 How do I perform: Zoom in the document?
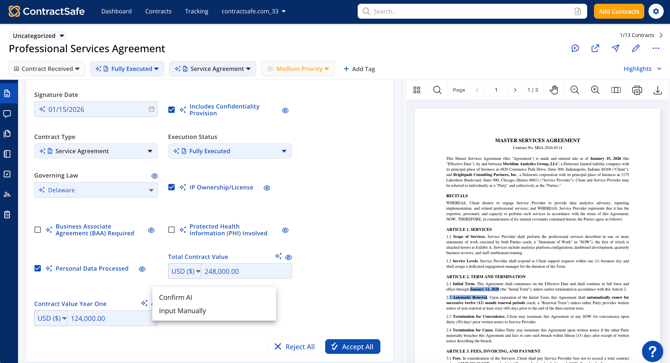[595, 90]
